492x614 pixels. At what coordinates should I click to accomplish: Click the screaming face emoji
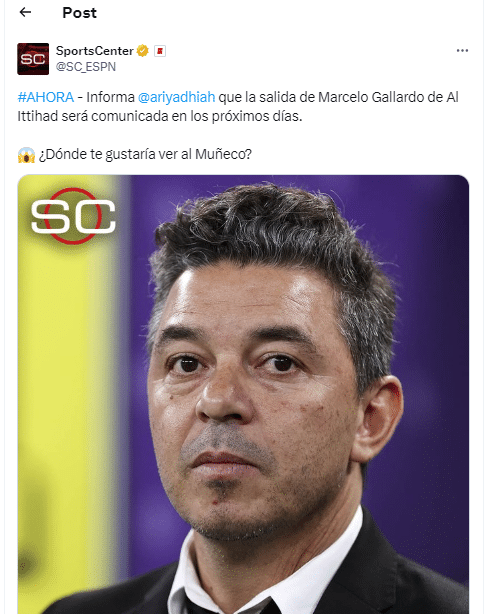pyautogui.click(x=26, y=155)
